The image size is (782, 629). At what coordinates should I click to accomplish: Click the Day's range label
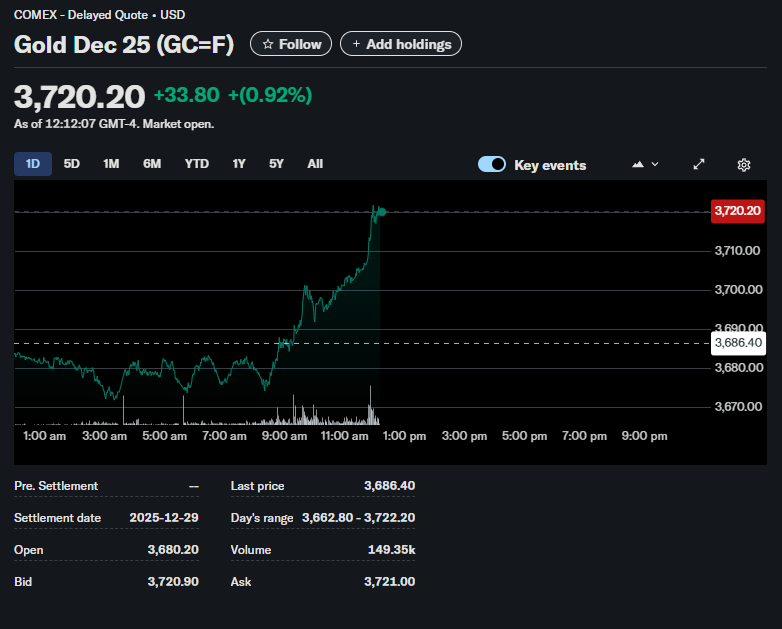(x=262, y=518)
